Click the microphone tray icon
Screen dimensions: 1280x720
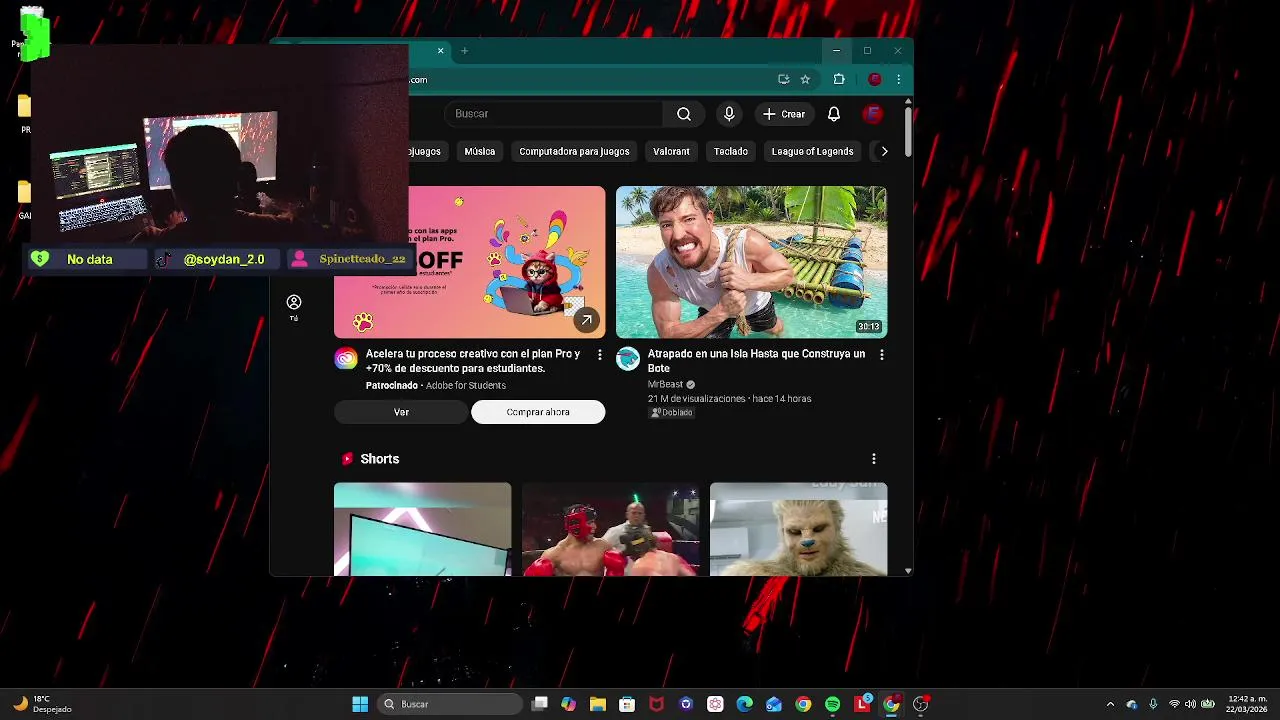coord(1153,704)
